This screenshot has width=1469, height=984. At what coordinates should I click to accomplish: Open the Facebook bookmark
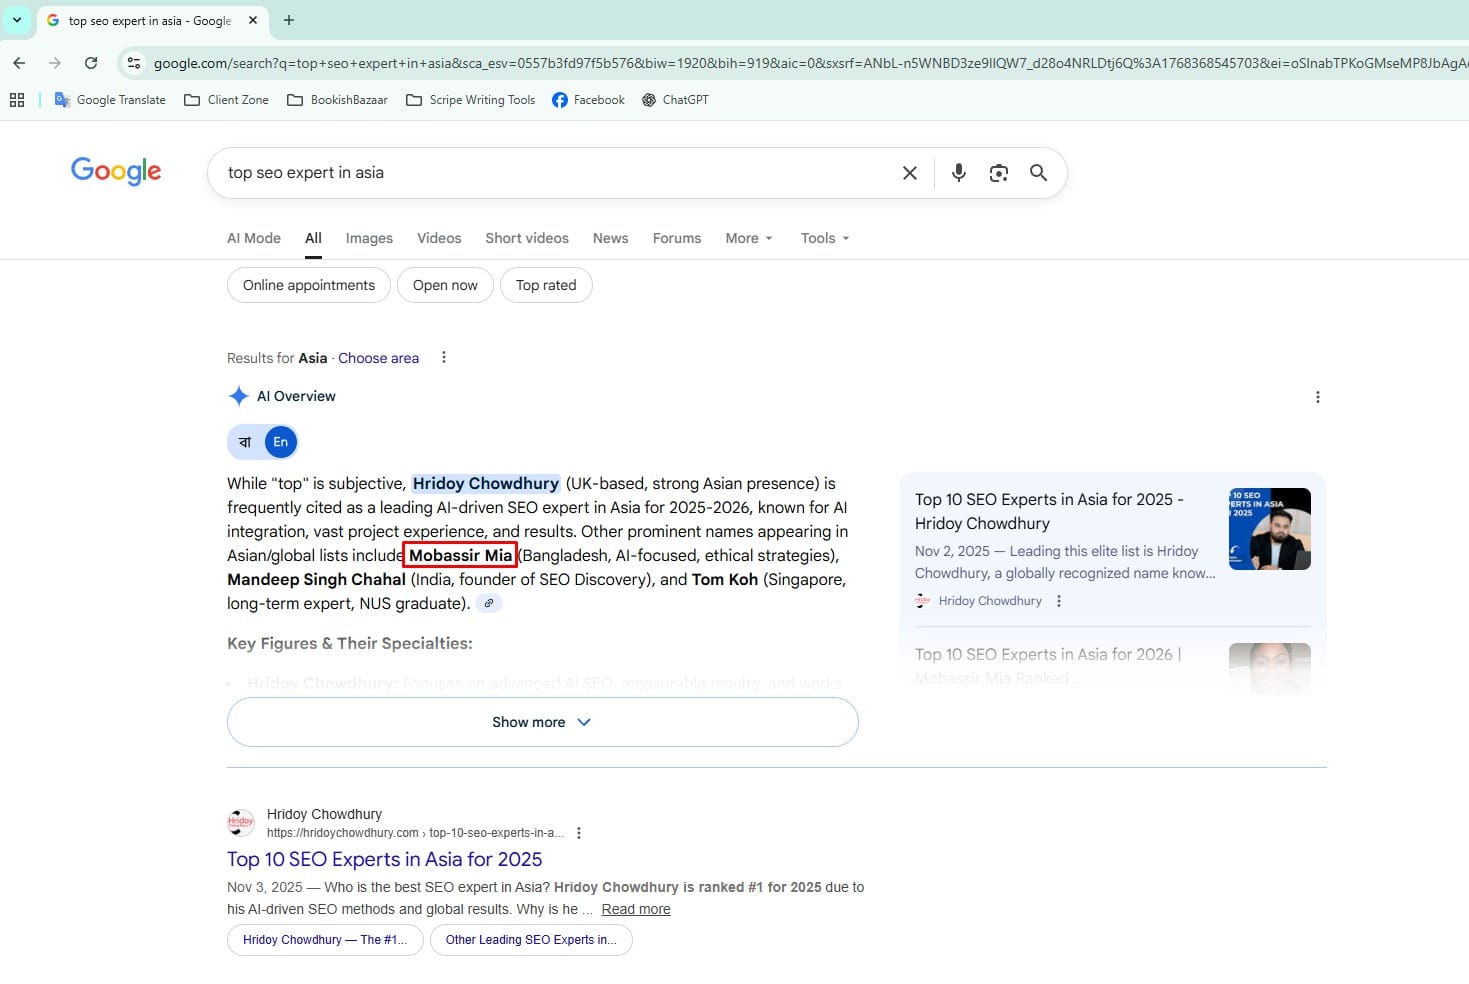[x=588, y=99]
